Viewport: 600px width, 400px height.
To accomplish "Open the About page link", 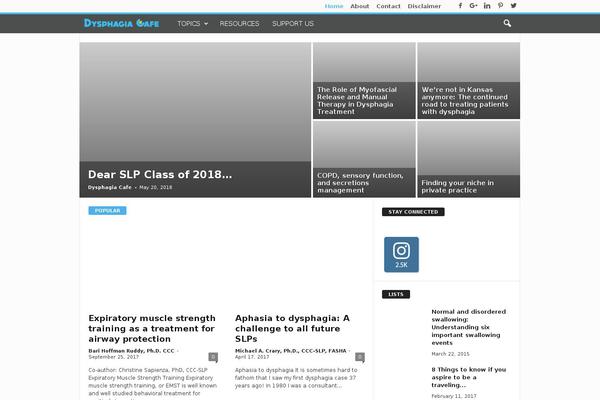I will [x=360, y=6].
